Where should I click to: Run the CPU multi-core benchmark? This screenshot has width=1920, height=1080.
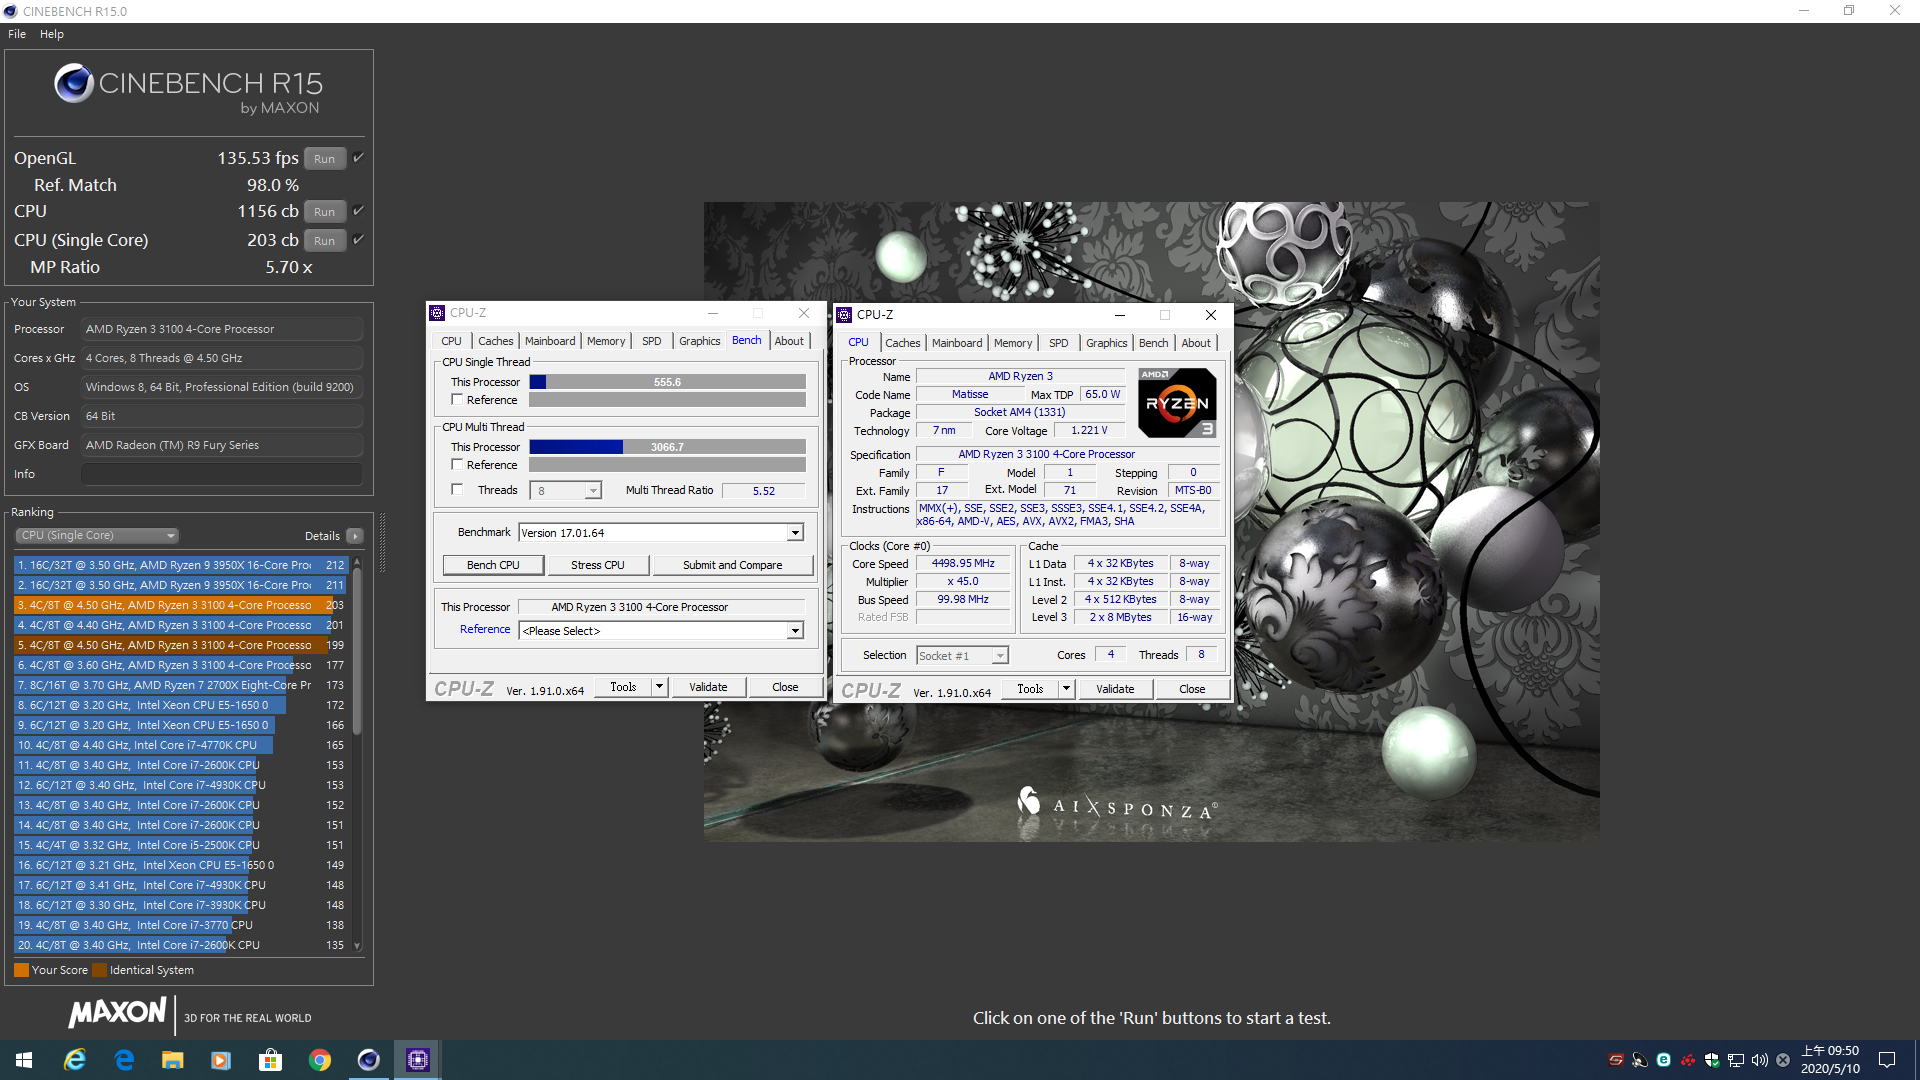pyautogui.click(x=324, y=212)
